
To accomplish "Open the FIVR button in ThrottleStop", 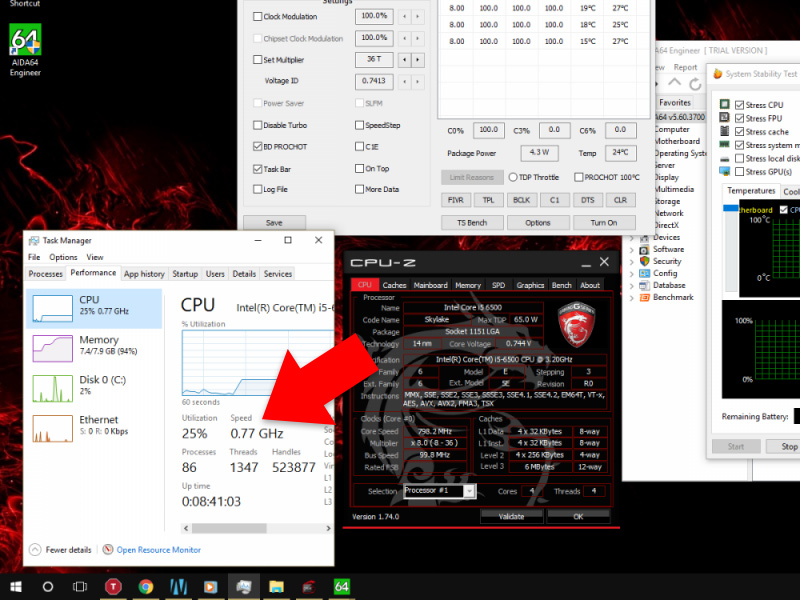I will 456,200.
